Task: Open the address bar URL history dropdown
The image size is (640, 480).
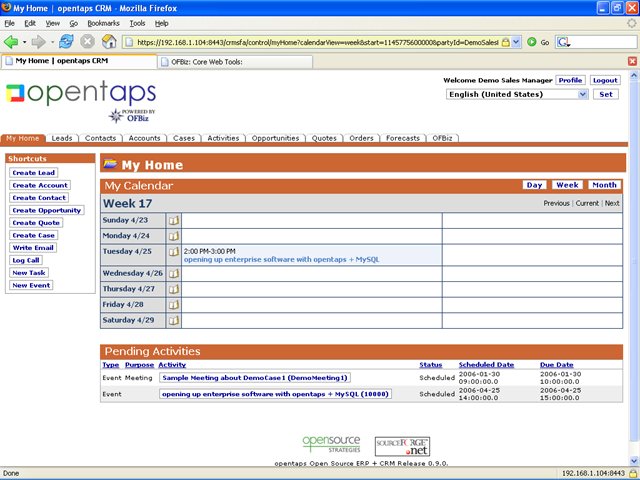Action: (517, 42)
